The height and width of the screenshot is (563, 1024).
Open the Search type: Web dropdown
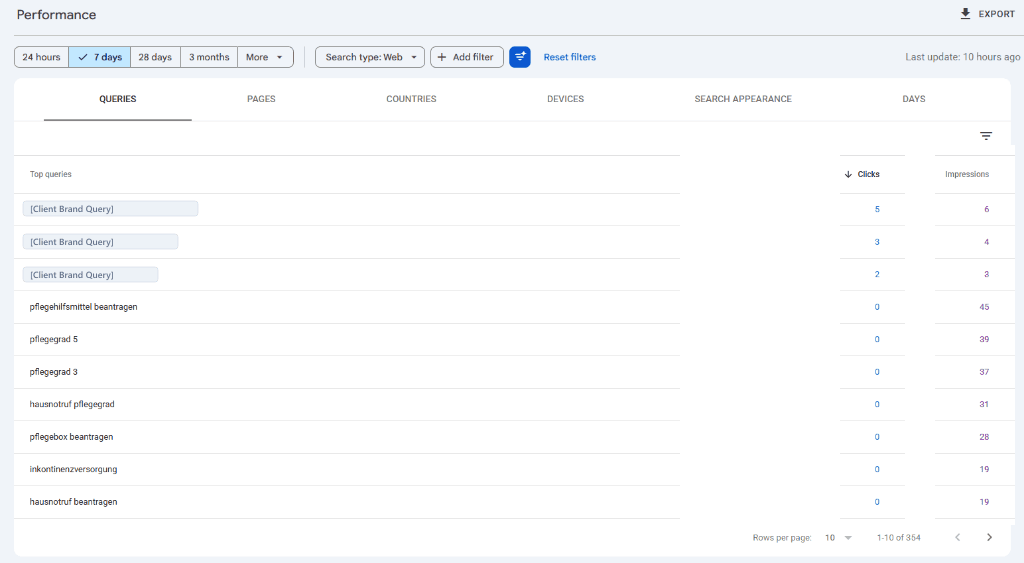[x=370, y=57]
